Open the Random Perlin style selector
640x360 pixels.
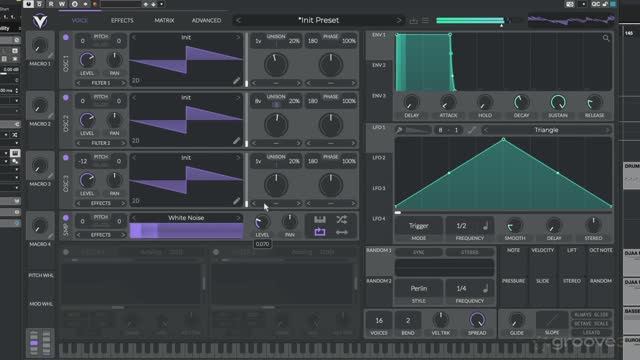click(x=419, y=289)
